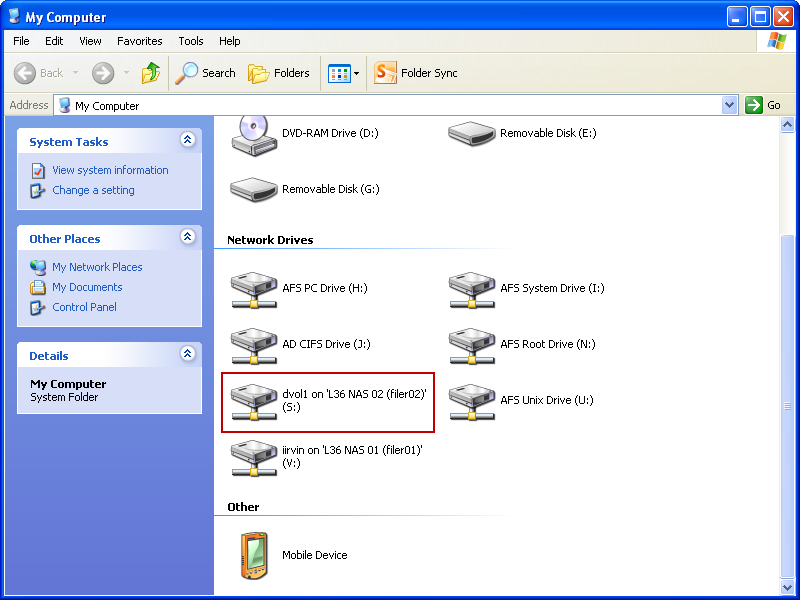
Task: Select the AFS PC Drive (H:) icon
Action: click(254, 290)
